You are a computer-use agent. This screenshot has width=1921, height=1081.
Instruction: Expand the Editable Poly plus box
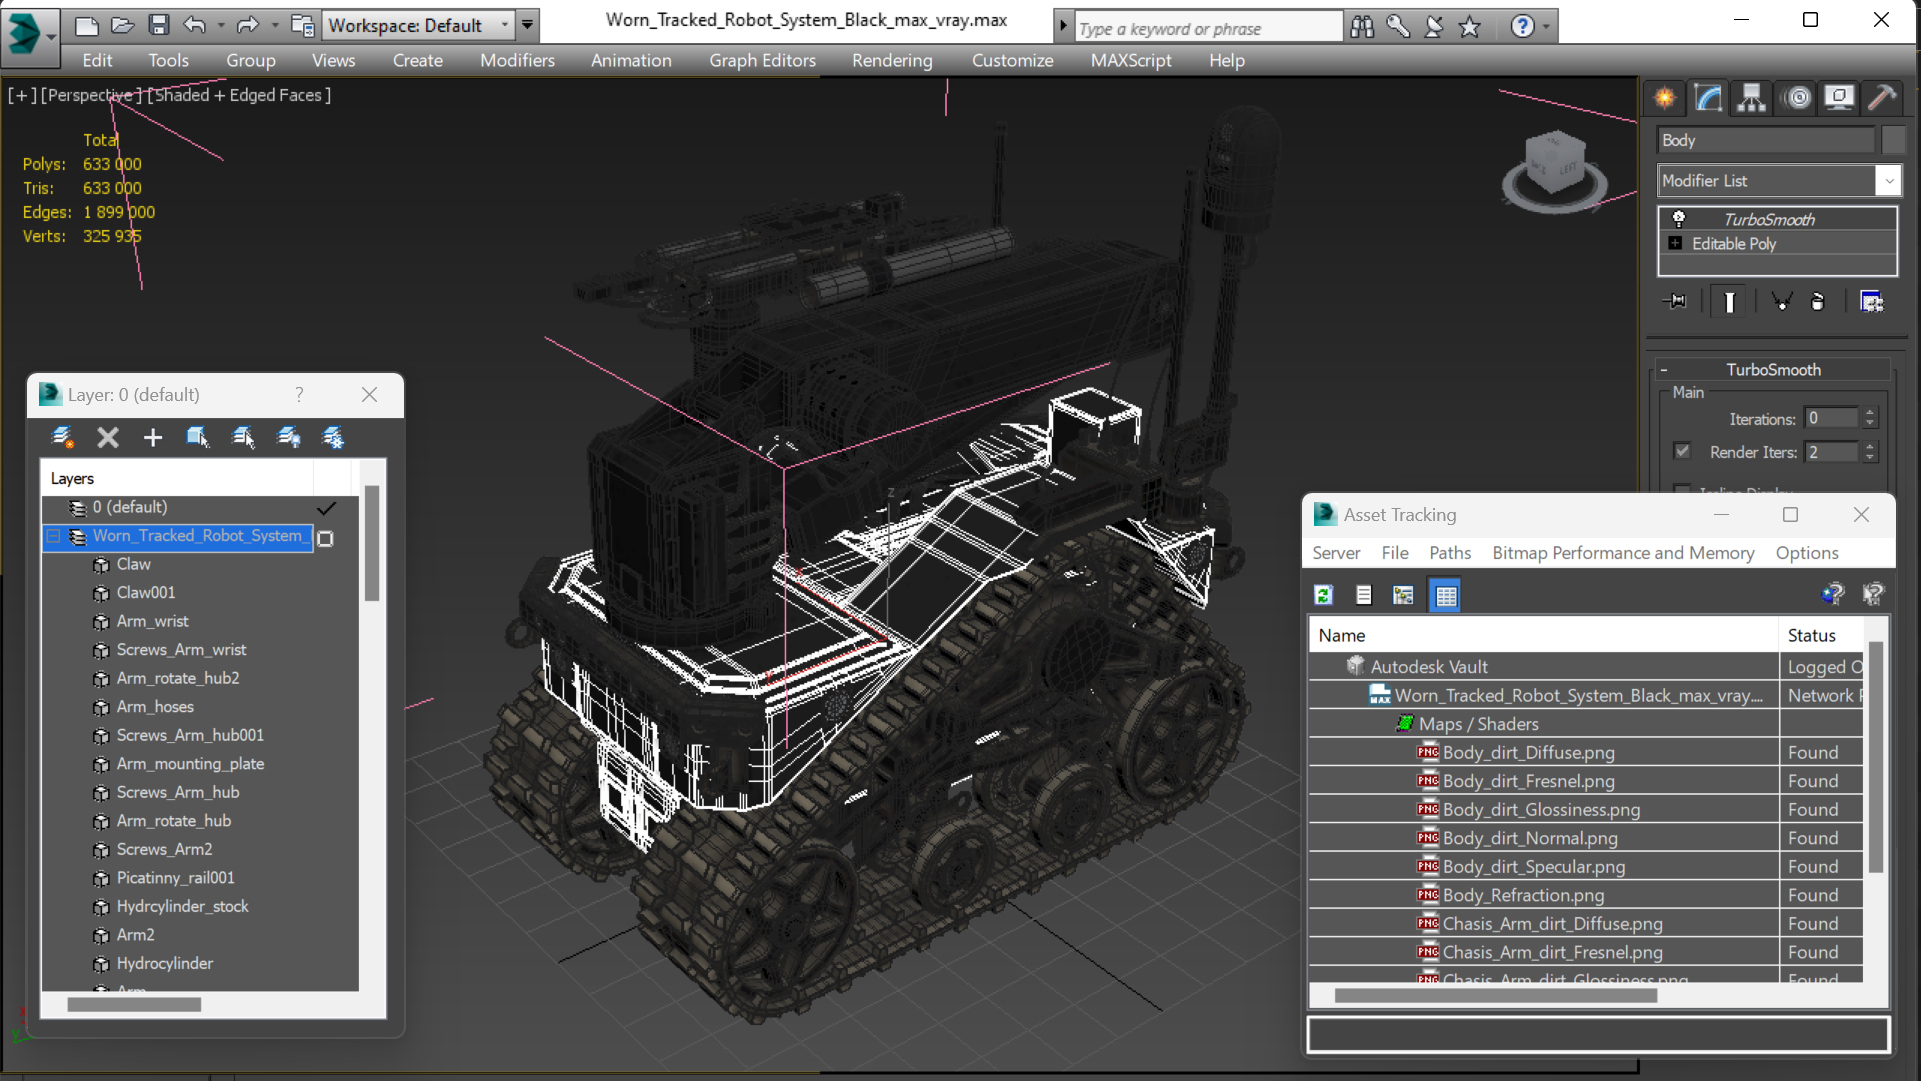(1675, 243)
